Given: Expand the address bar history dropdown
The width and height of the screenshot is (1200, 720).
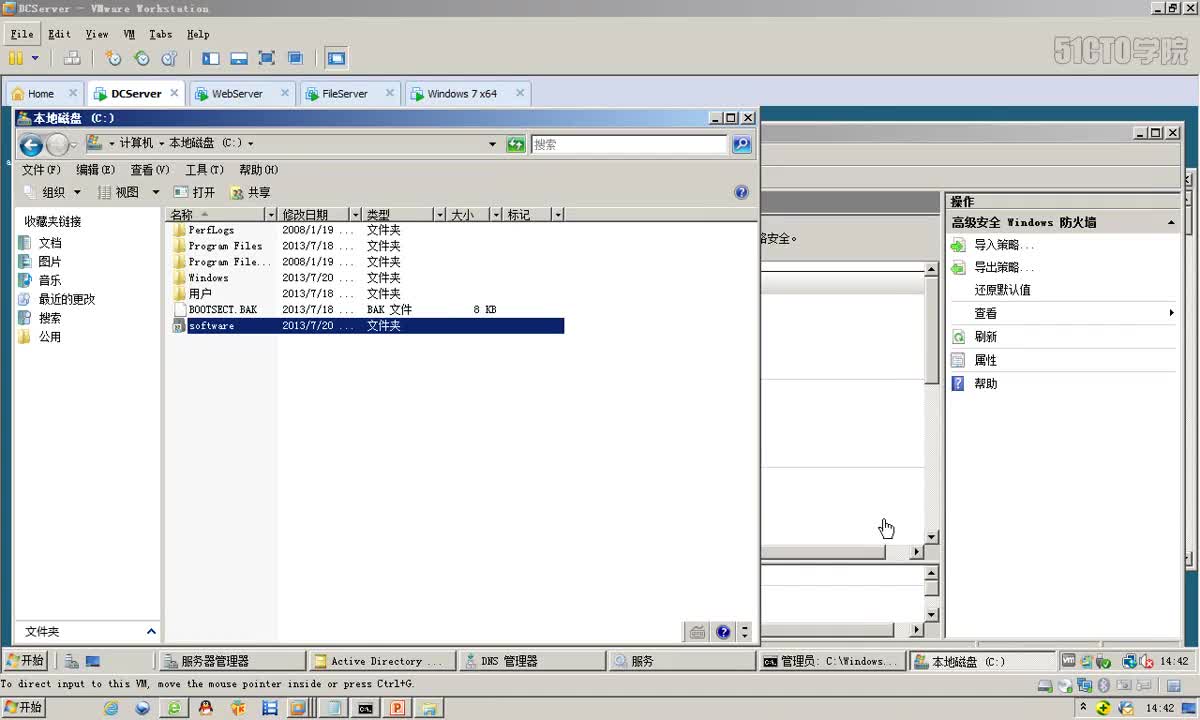Looking at the screenshot, I should click(x=492, y=144).
